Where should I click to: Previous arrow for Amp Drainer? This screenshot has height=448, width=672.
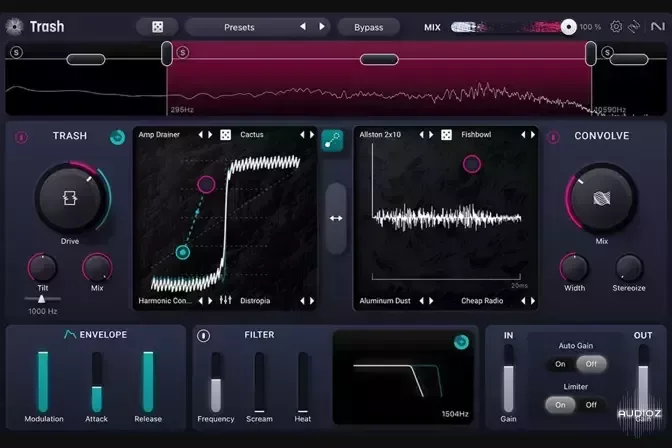(x=200, y=135)
